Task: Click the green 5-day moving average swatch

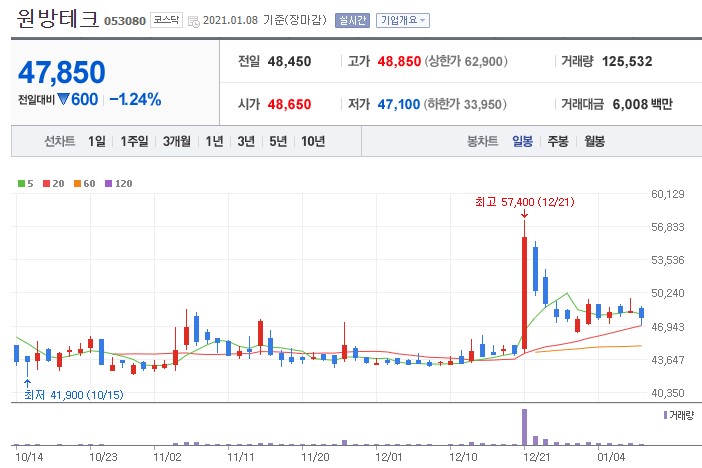Action: point(21,184)
